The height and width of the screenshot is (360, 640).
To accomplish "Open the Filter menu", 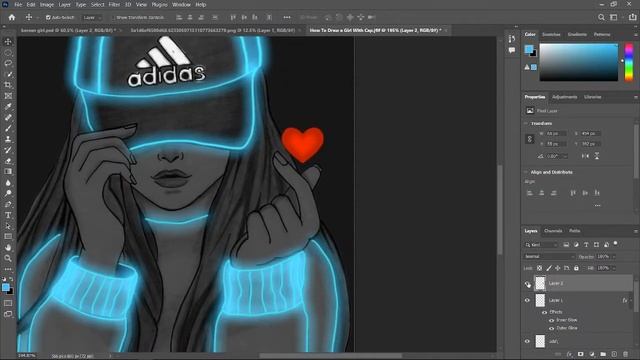I will 114,4.
